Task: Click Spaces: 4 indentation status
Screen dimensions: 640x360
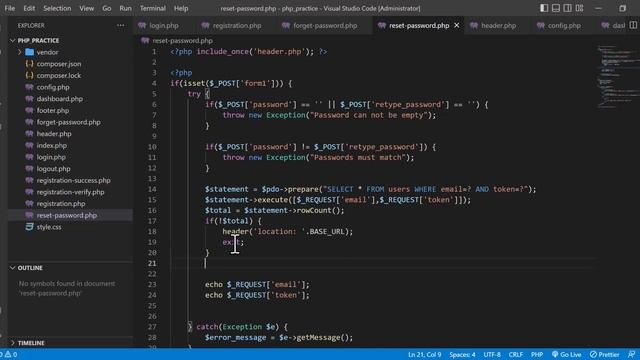Action: point(462,354)
